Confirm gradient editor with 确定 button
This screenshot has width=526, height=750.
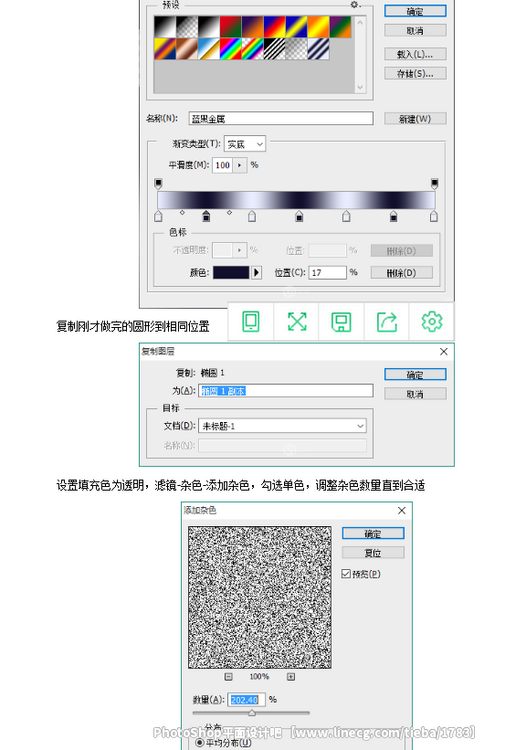415,11
